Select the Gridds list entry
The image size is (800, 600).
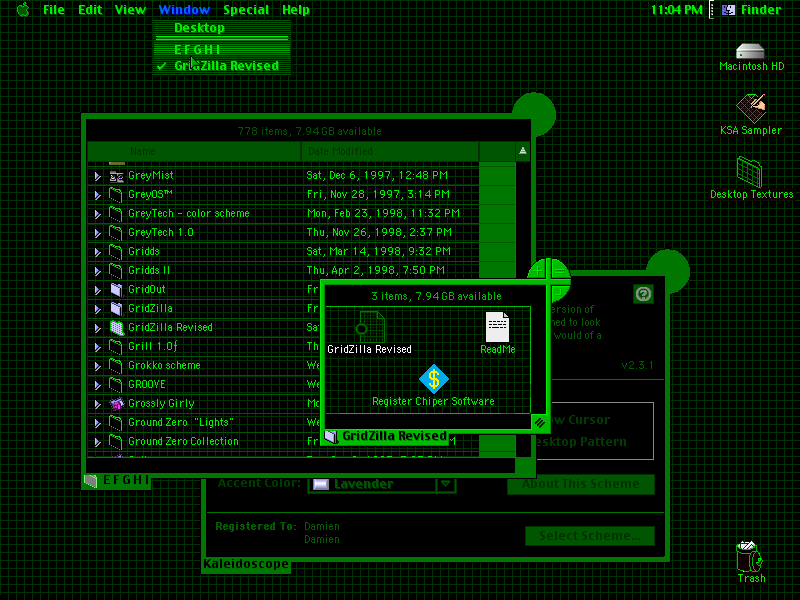(x=144, y=252)
